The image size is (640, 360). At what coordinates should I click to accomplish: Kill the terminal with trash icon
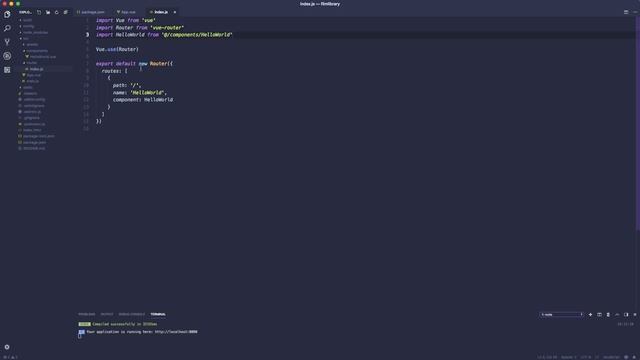(x=608, y=315)
